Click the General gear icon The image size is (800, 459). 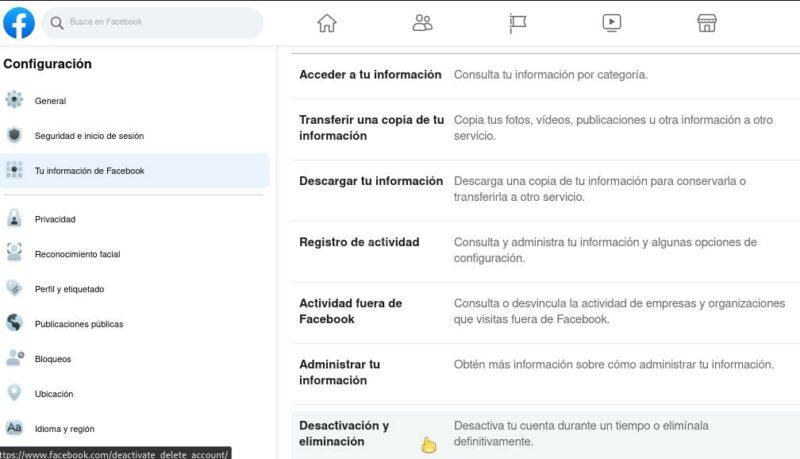click(x=14, y=100)
